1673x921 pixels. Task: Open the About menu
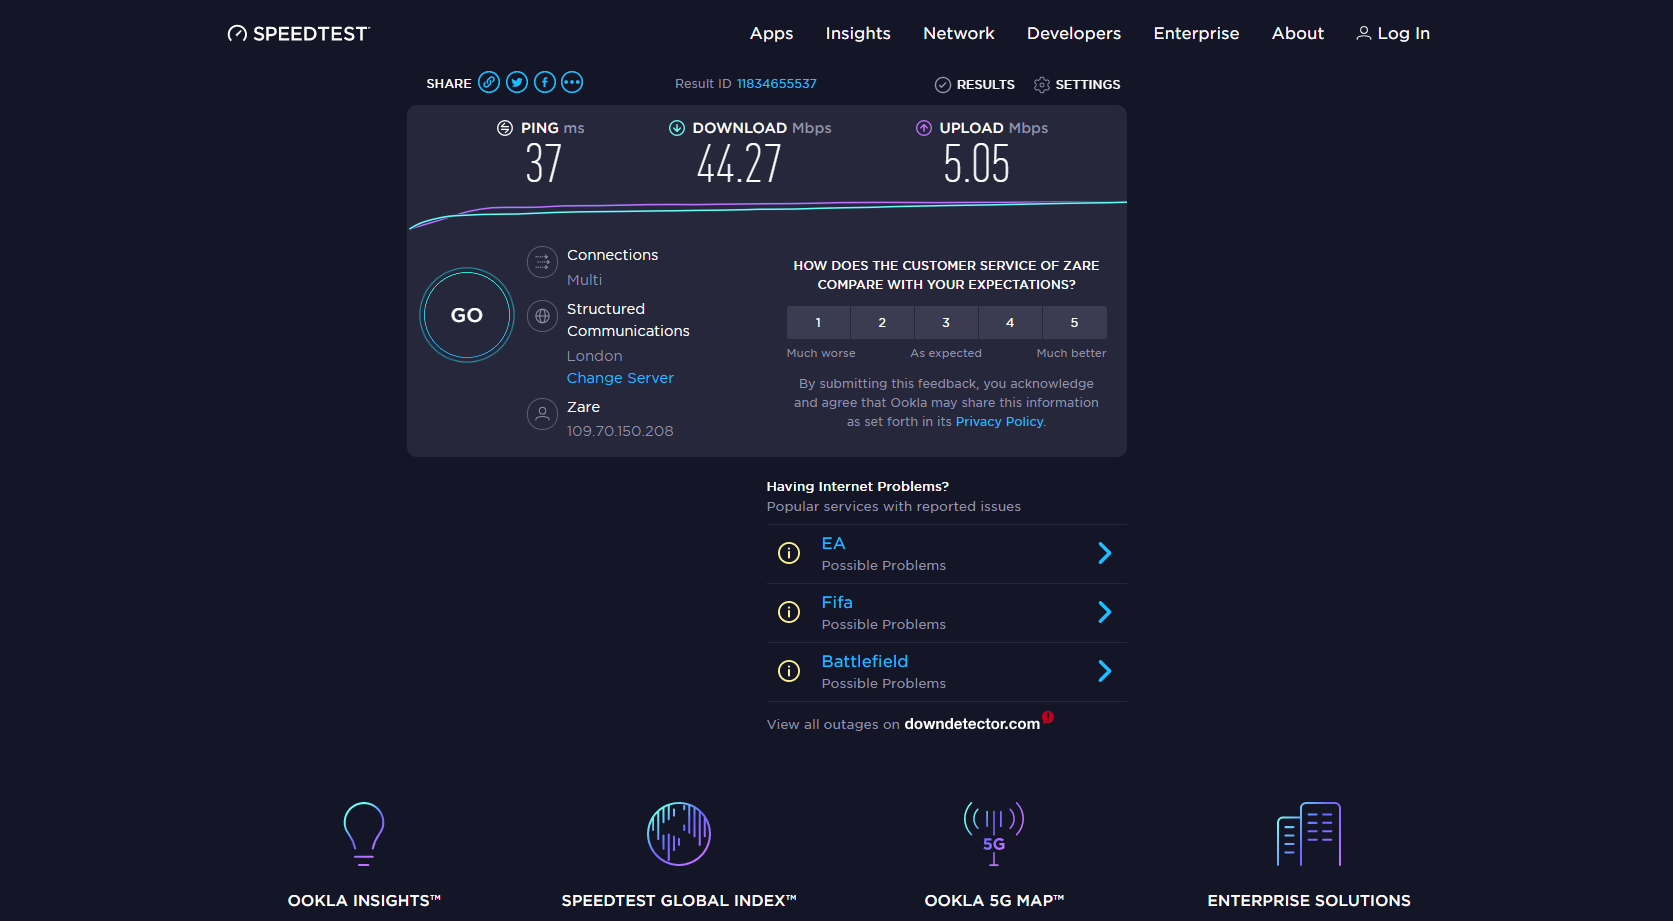pos(1298,33)
